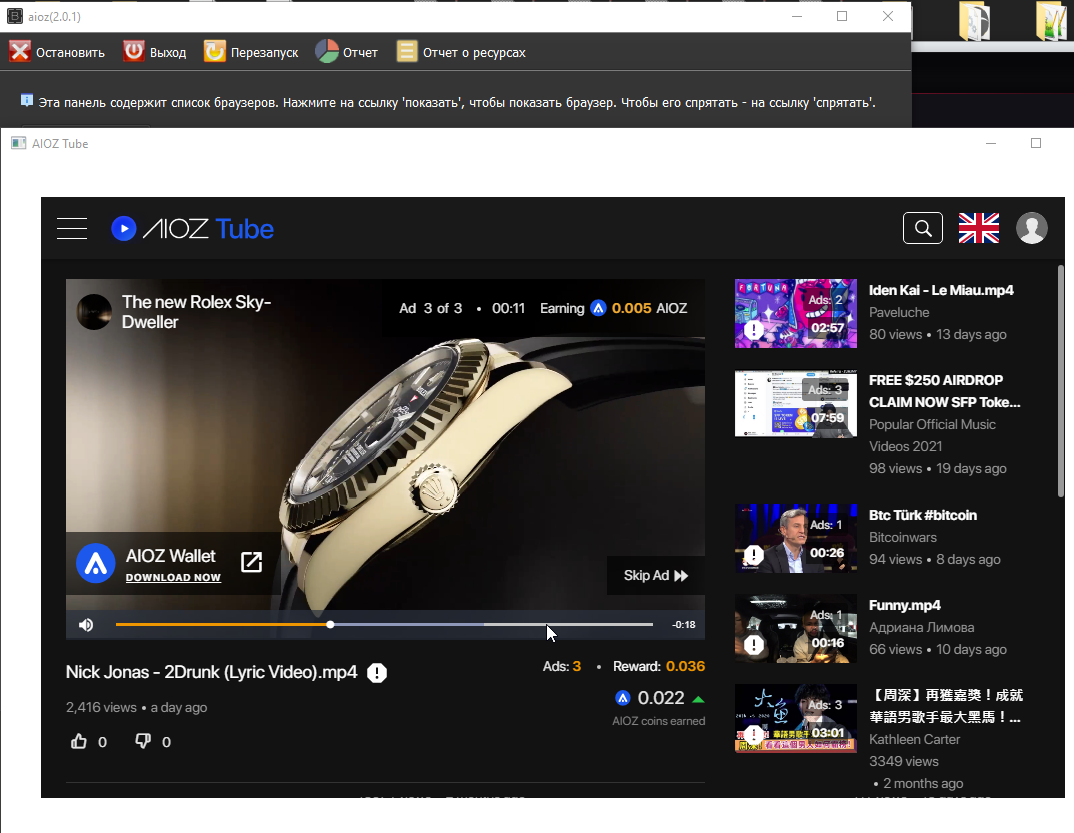Click AIOZ coin icon next to Earning
1074x833 pixels.
click(x=599, y=308)
